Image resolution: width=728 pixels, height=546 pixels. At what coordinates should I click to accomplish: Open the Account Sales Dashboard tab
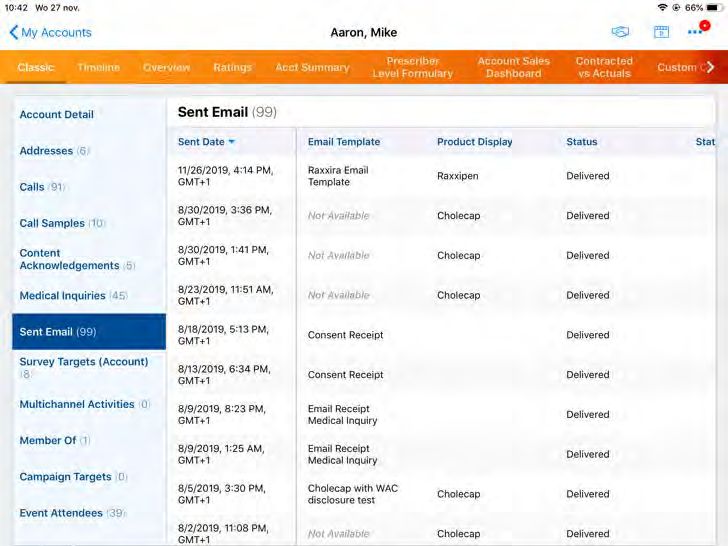[513, 68]
